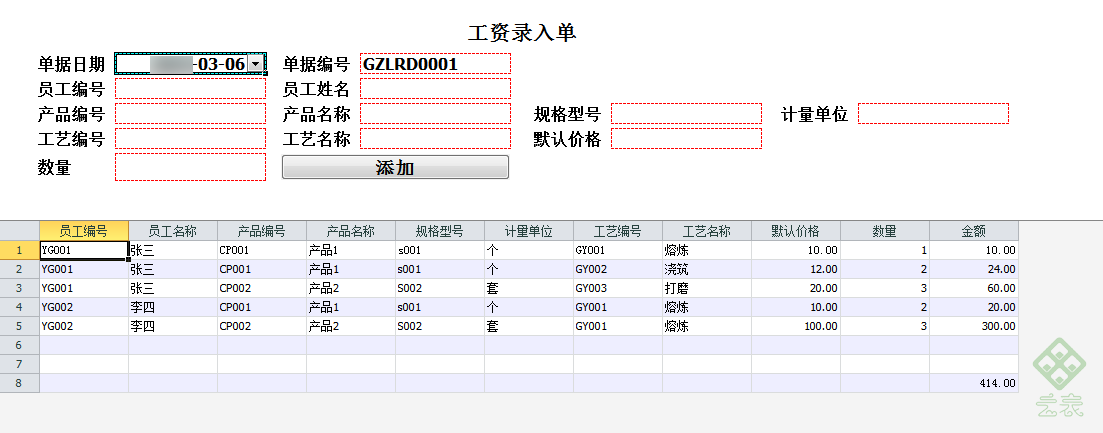Click the 产品编号 input field
The image size is (1103, 433).
pyautogui.click(x=191, y=113)
